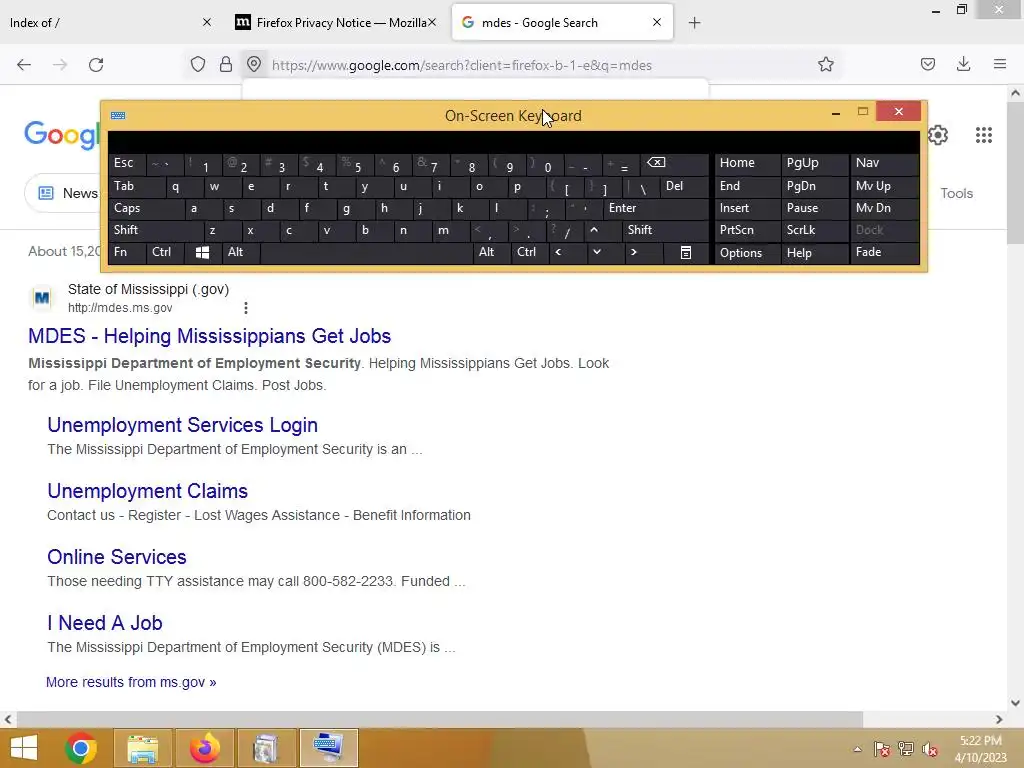The height and width of the screenshot is (768, 1024).
Task: Click the vertical page scrollbar thumb
Action: click(x=1015, y=173)
